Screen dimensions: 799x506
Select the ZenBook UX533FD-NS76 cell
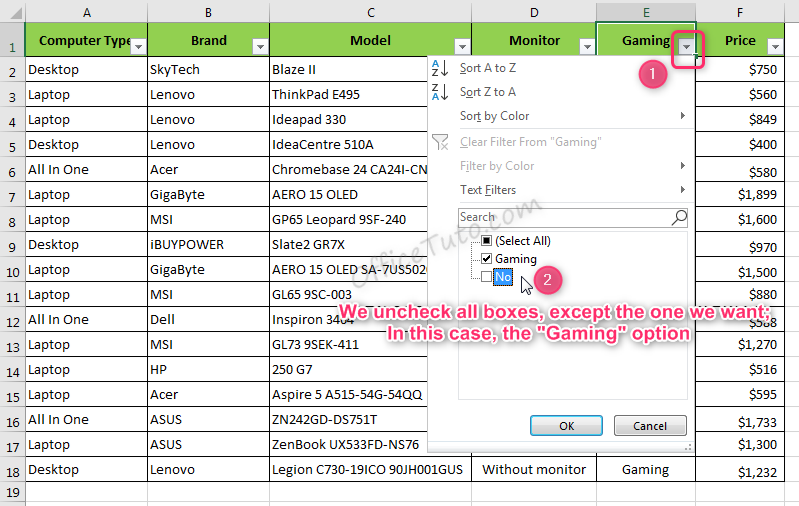click(x=349, y=444)
